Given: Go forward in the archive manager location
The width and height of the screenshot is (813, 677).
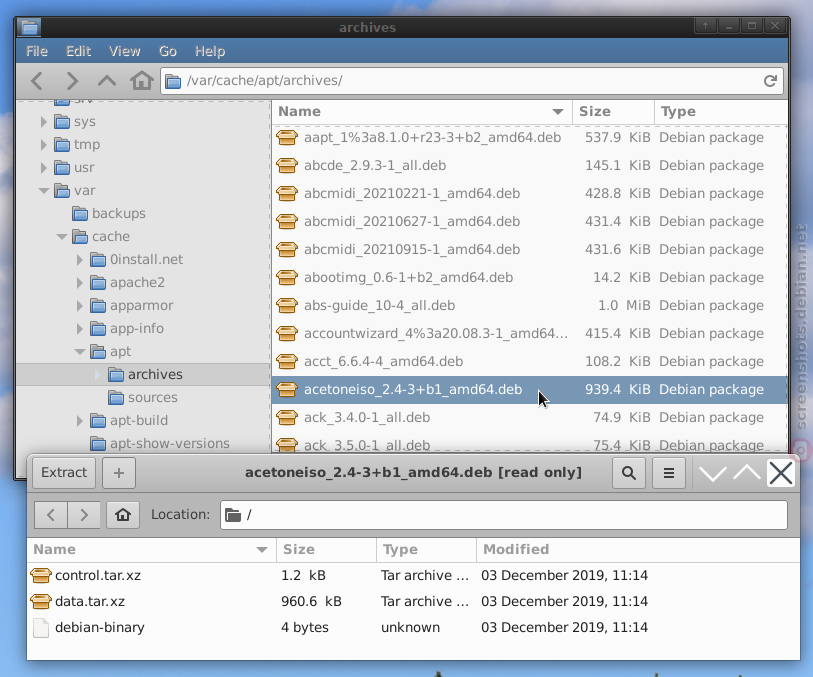Looking at the screenshot, I should [x=84, y=515].
